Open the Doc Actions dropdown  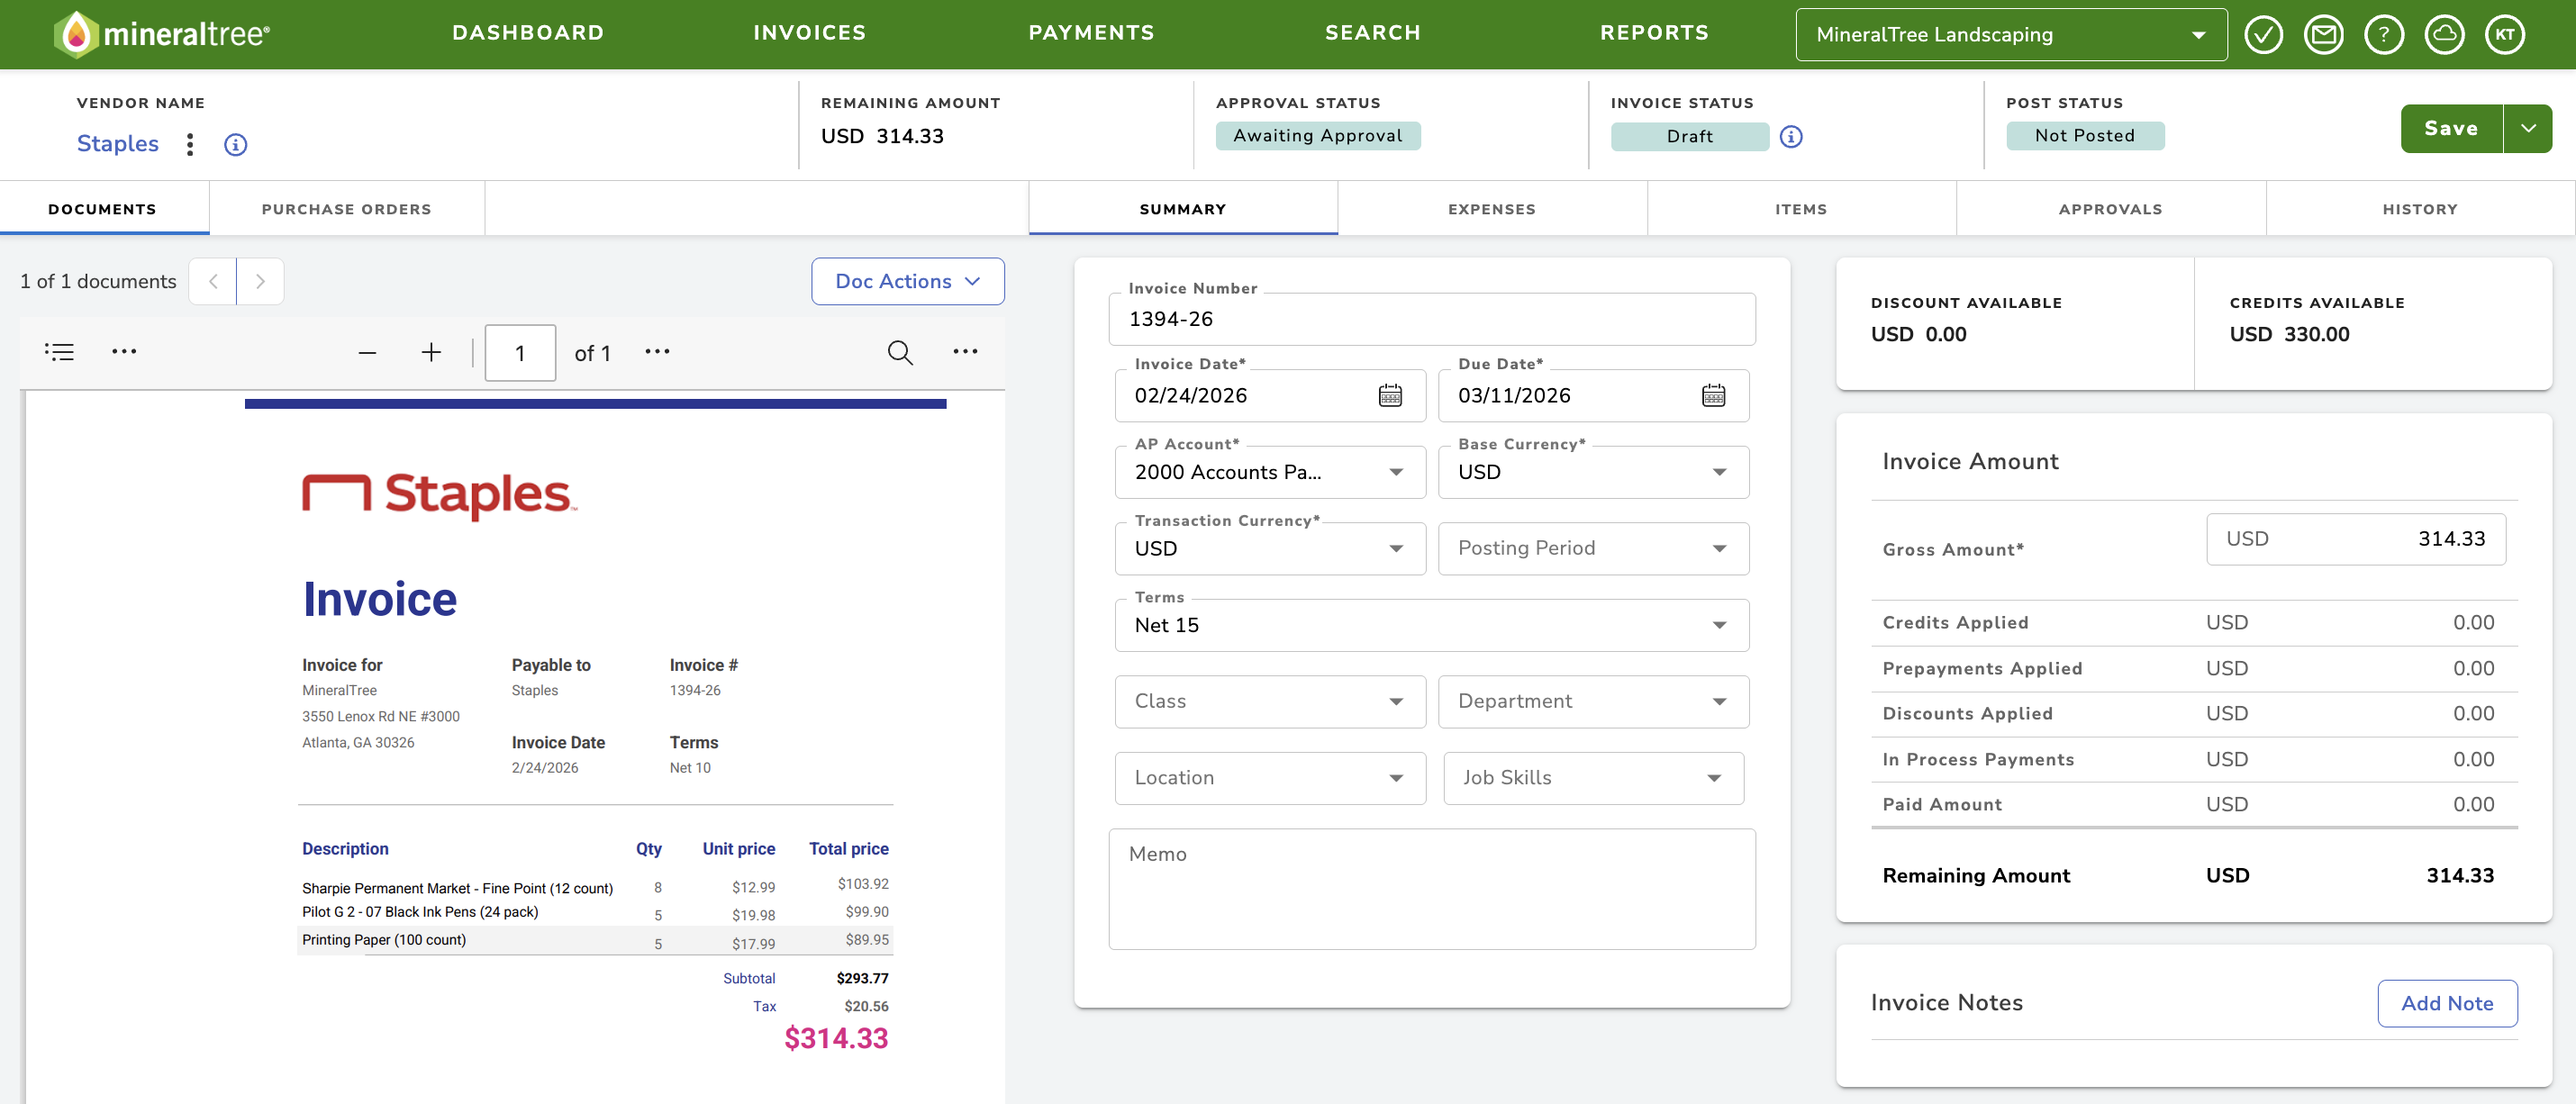coord(907,282)
